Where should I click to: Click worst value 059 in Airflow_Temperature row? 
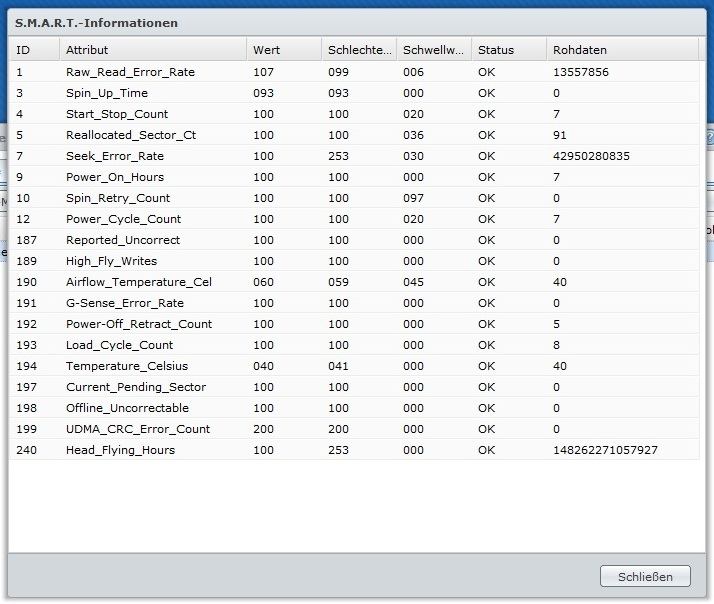338,282
